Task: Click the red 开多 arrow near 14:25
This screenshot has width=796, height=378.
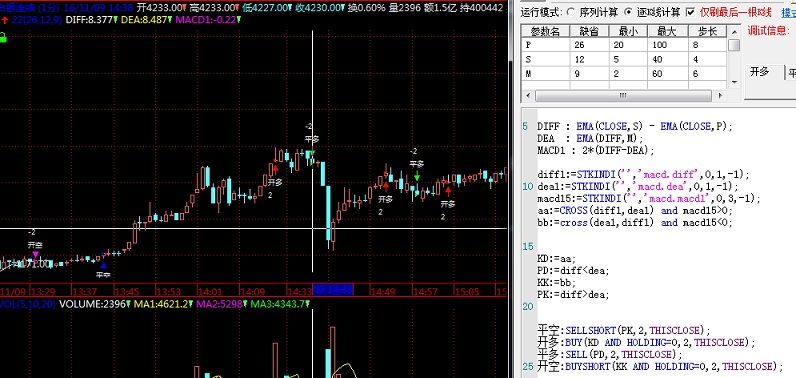Action: pos(275,169)
